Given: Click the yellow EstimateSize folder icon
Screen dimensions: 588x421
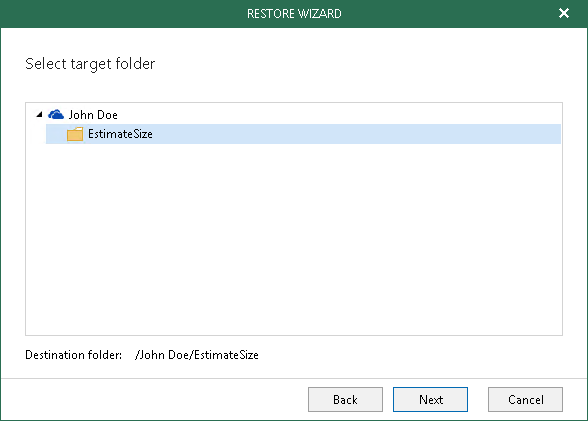Looking at the screenshot, I should coord(75,134).
